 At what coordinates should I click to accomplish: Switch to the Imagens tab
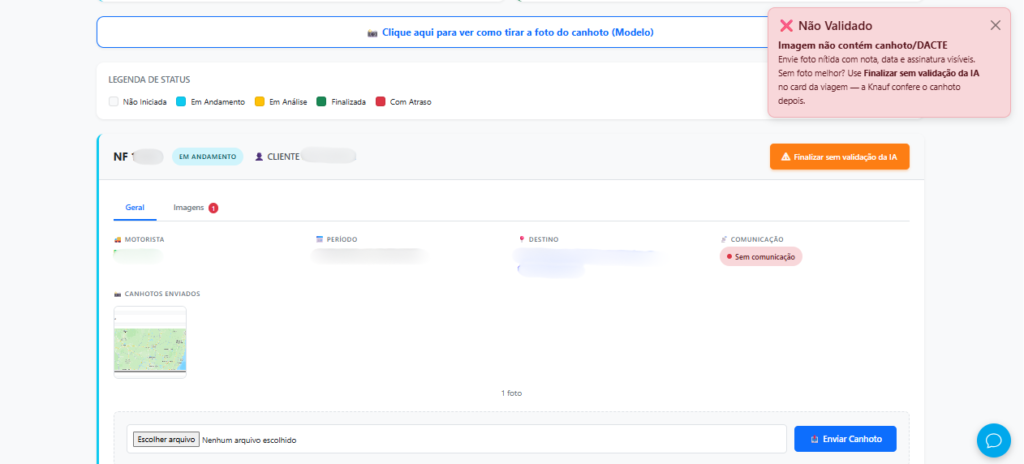[195, 207]
